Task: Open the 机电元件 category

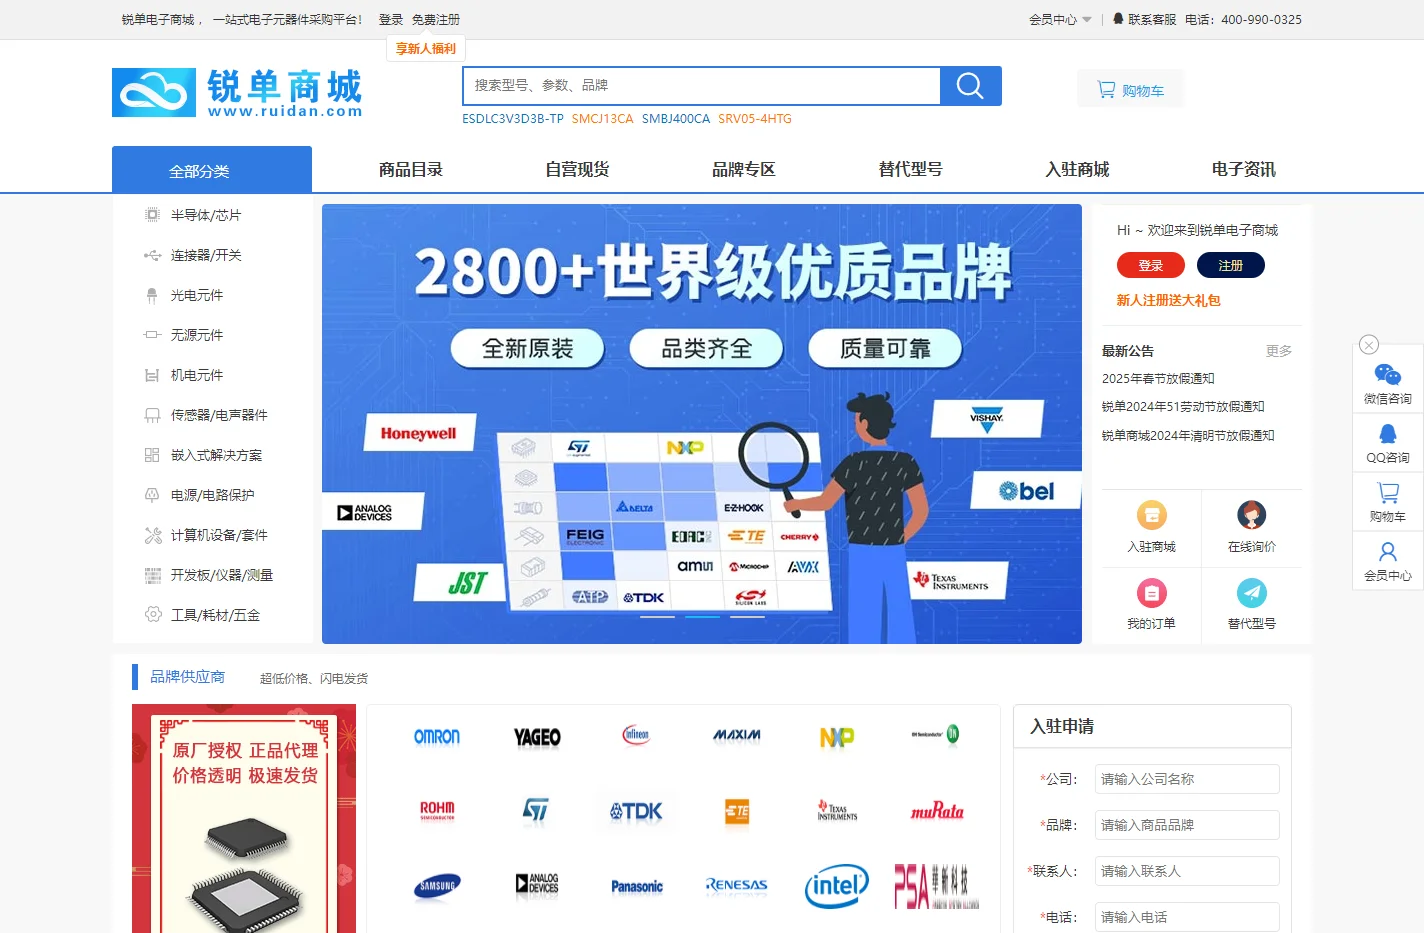Action: pyautogui.click(x=197, y=375)
